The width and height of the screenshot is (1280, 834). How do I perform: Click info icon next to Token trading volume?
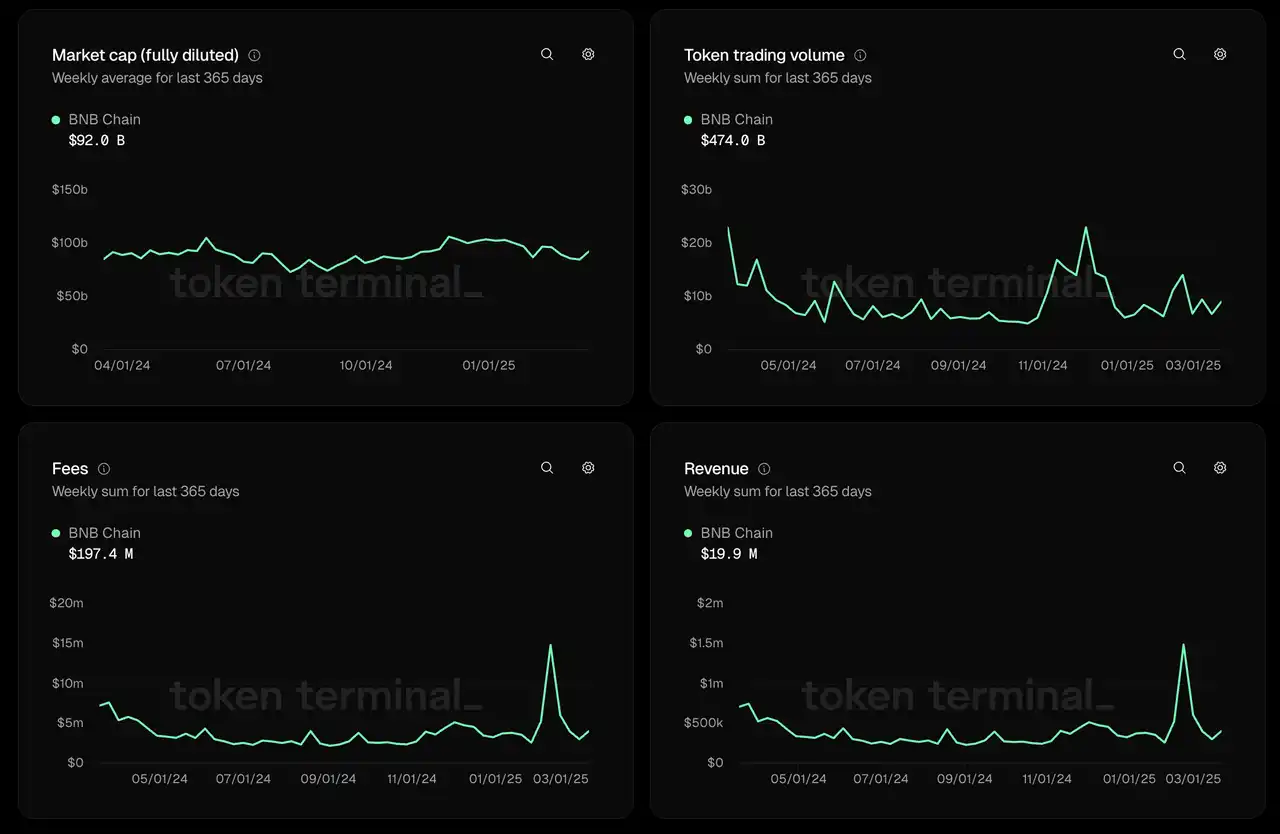(x=860, y=56)
